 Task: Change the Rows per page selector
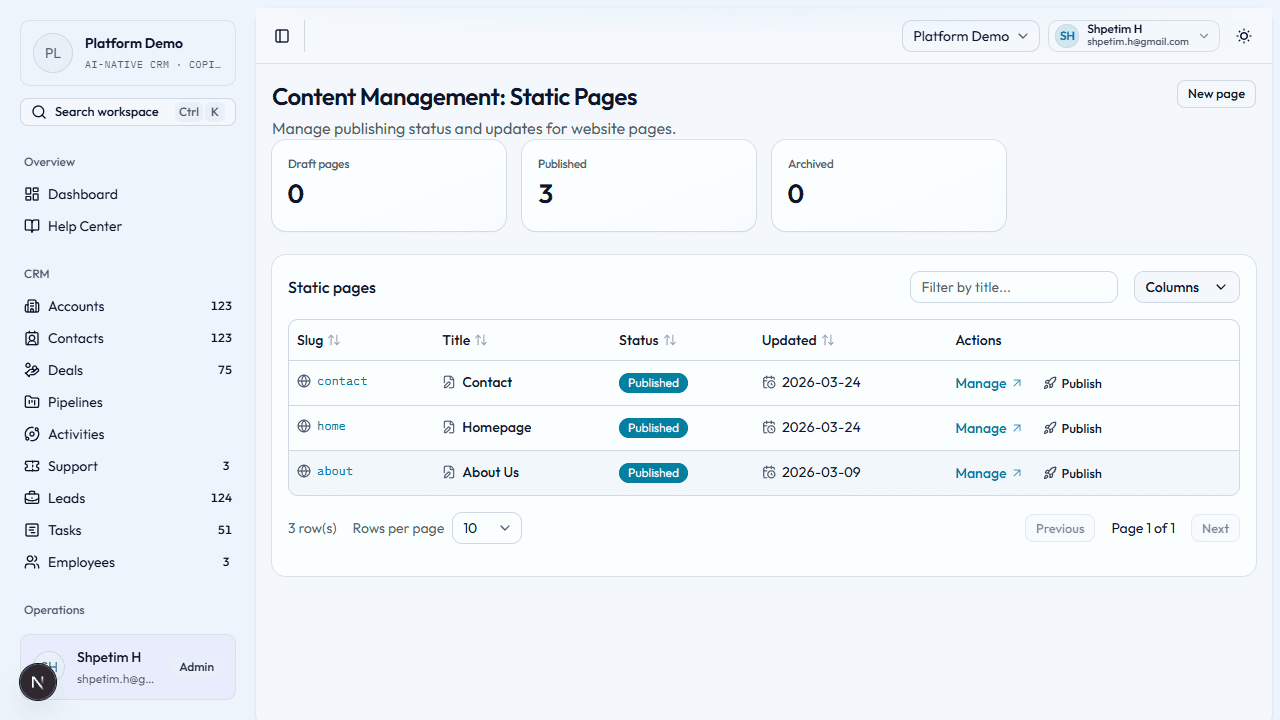(486, 527)
